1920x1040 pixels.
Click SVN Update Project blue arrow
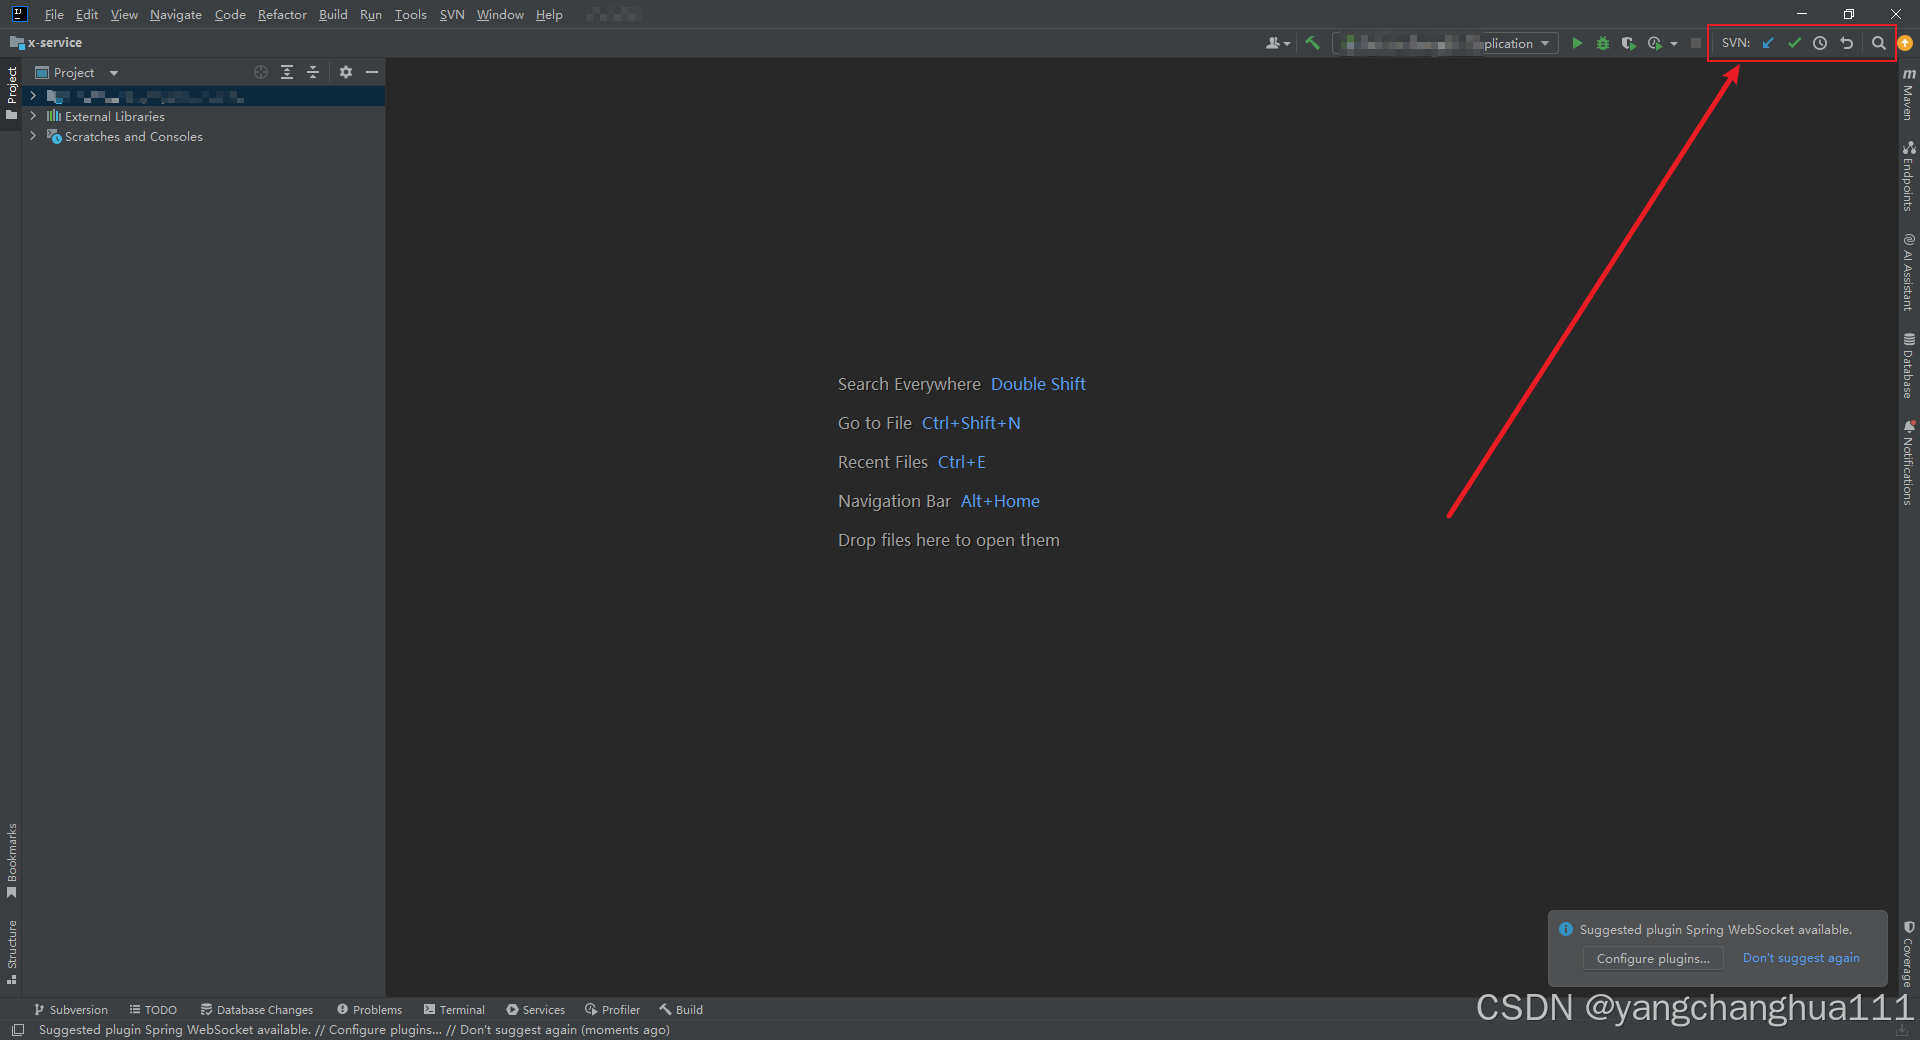tap(1768, 43)
